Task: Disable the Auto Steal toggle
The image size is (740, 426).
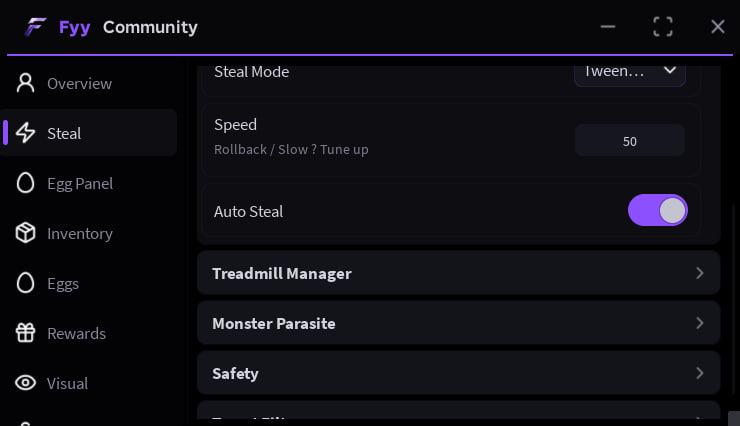Action: tap(657, 210)
